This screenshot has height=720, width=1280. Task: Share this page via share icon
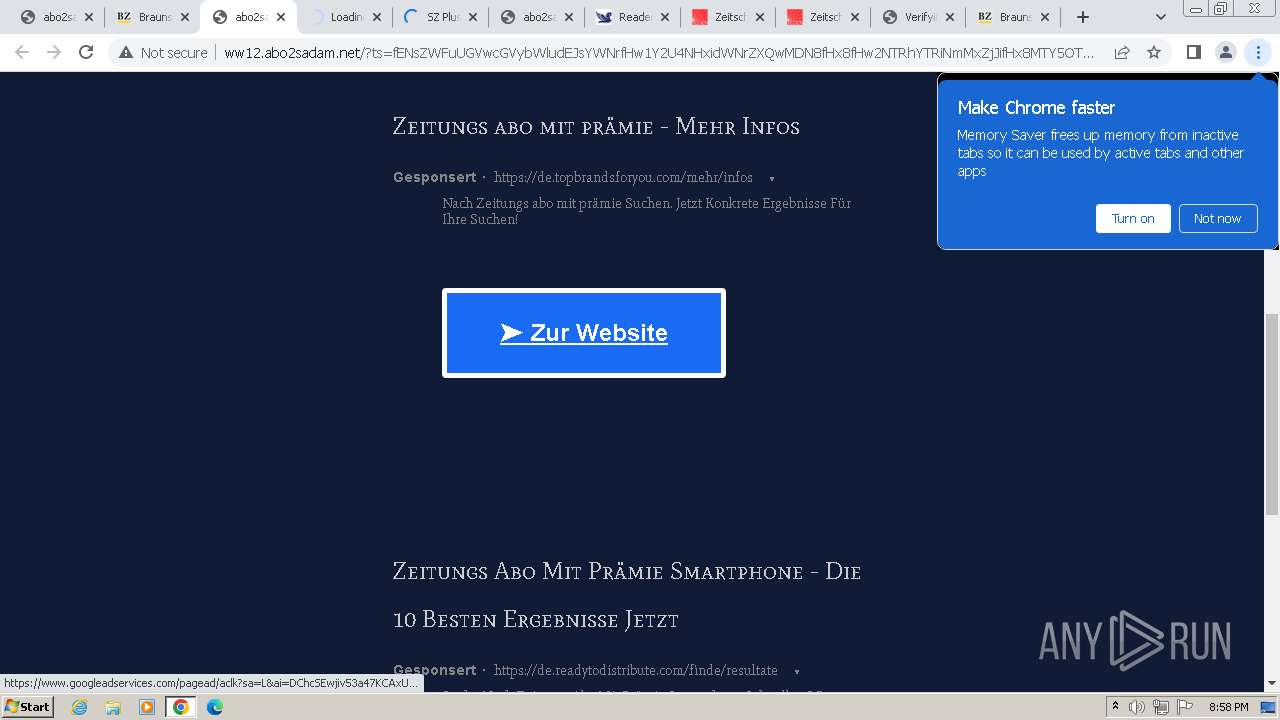click(x=1122, y=52)
